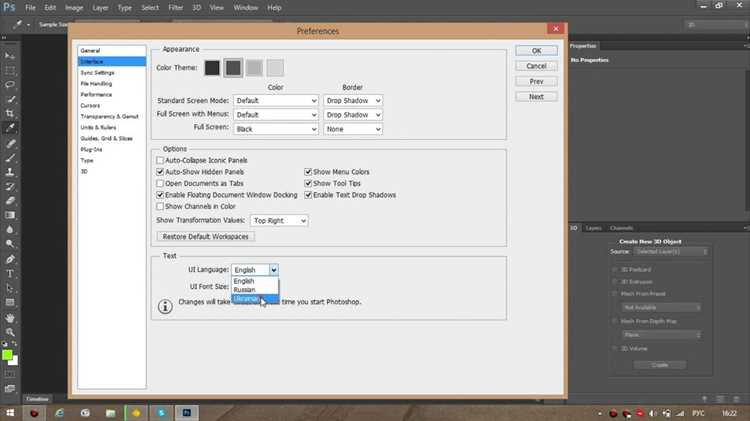This screenshot has height=421, width=750.
Task: Open Standard Screen Mode color dropdown
Action: point(276,100)
